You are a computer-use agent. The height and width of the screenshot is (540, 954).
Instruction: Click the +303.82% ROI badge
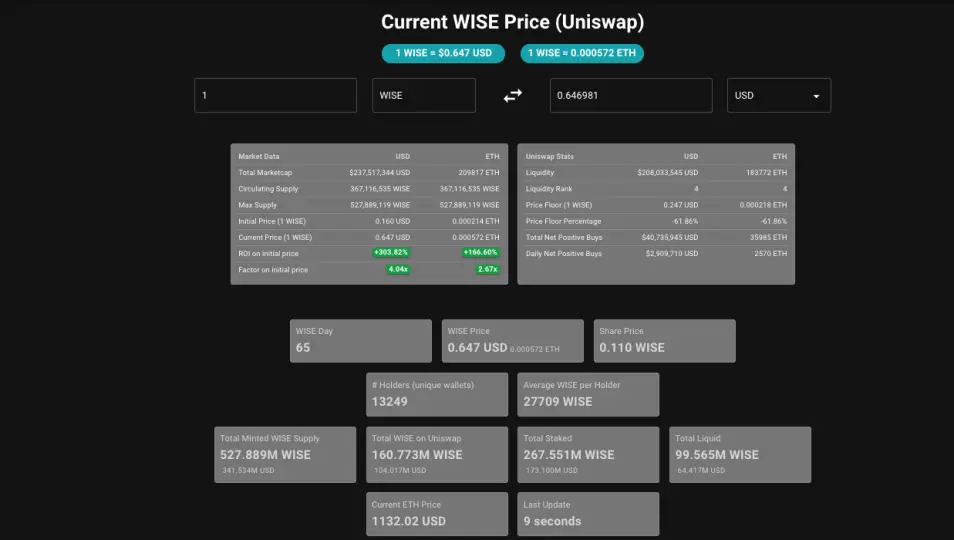coord(391,252)
